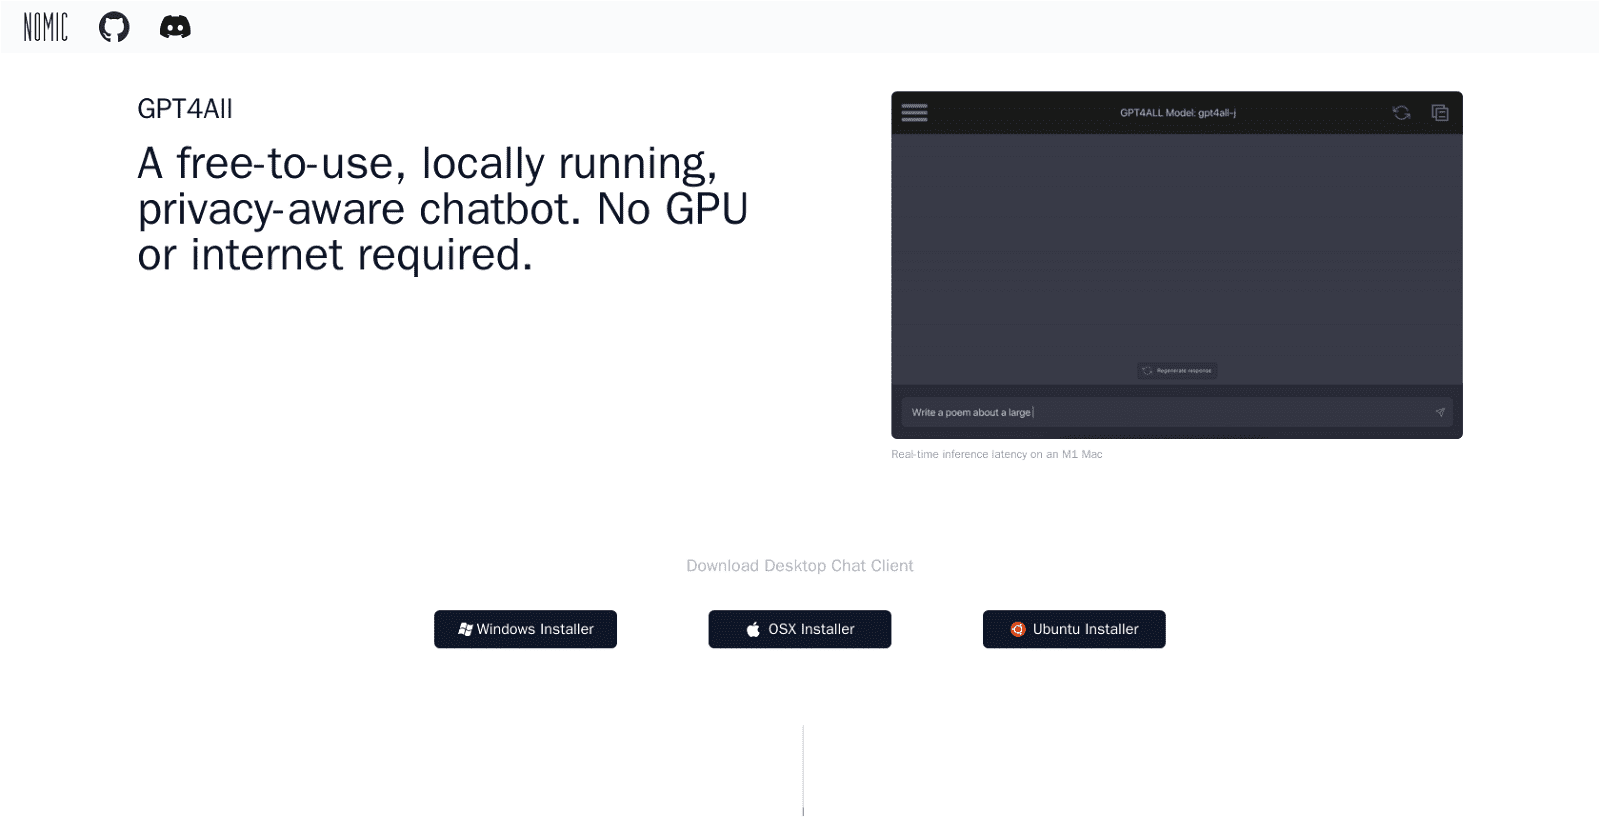This screenshot has width=1600, height=834.
Task: Click the copy conversation icon in demo
Action: tap(1440, 113)
